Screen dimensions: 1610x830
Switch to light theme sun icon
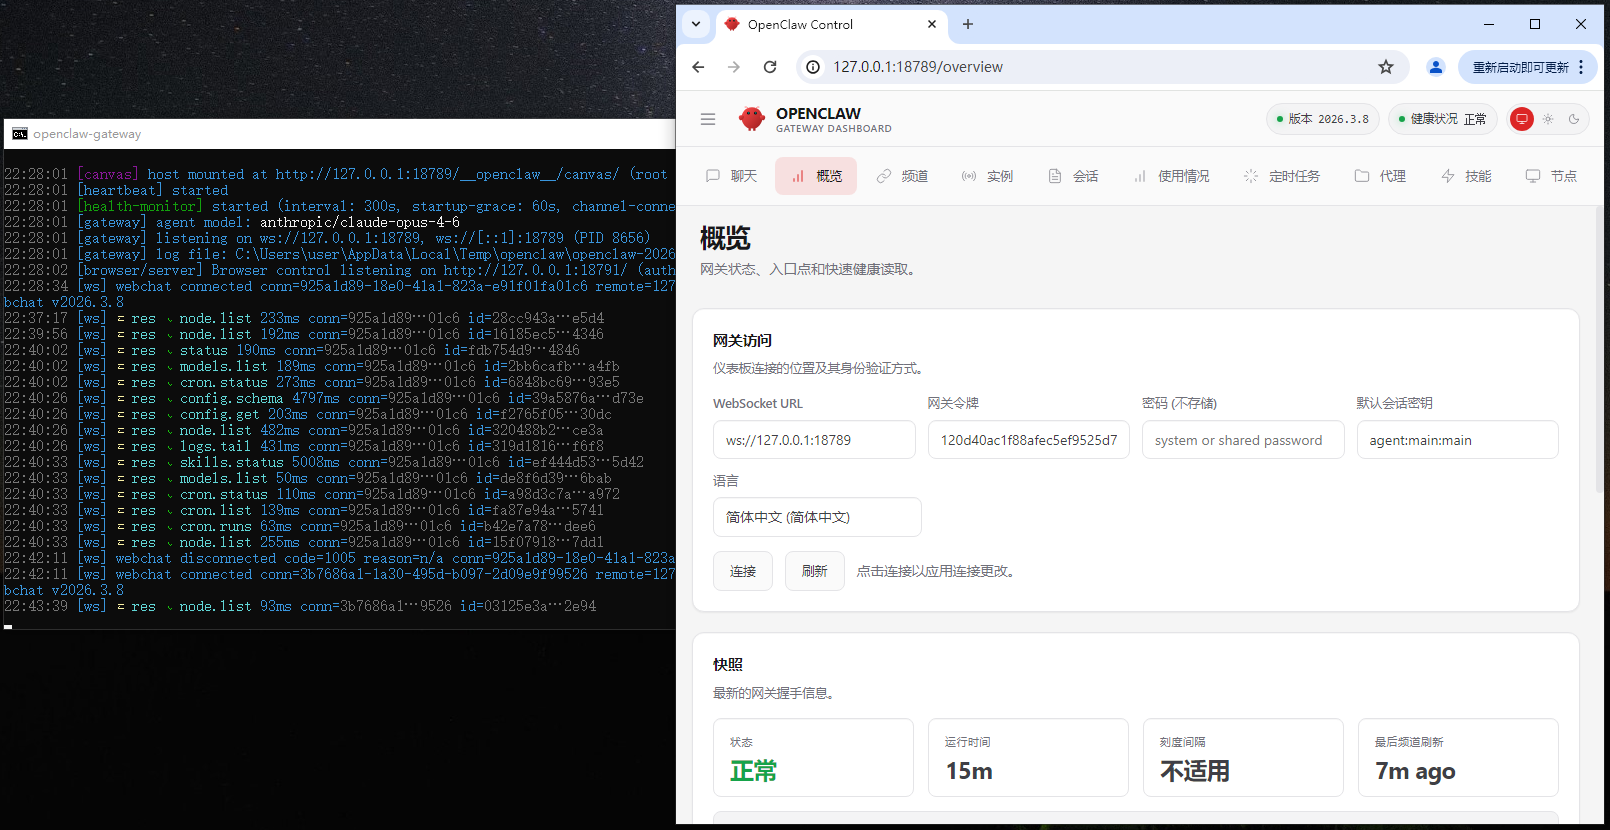click(x=1548, y=119)
